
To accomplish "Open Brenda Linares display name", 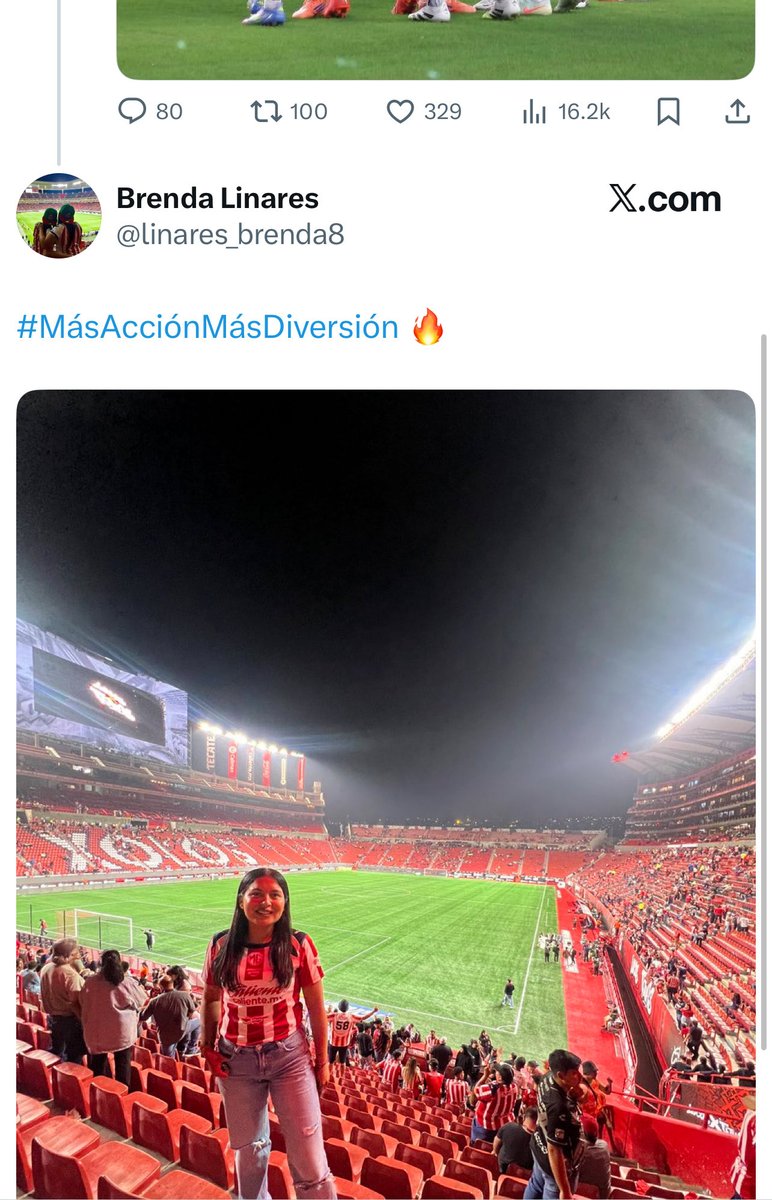I will click(218, 198).
